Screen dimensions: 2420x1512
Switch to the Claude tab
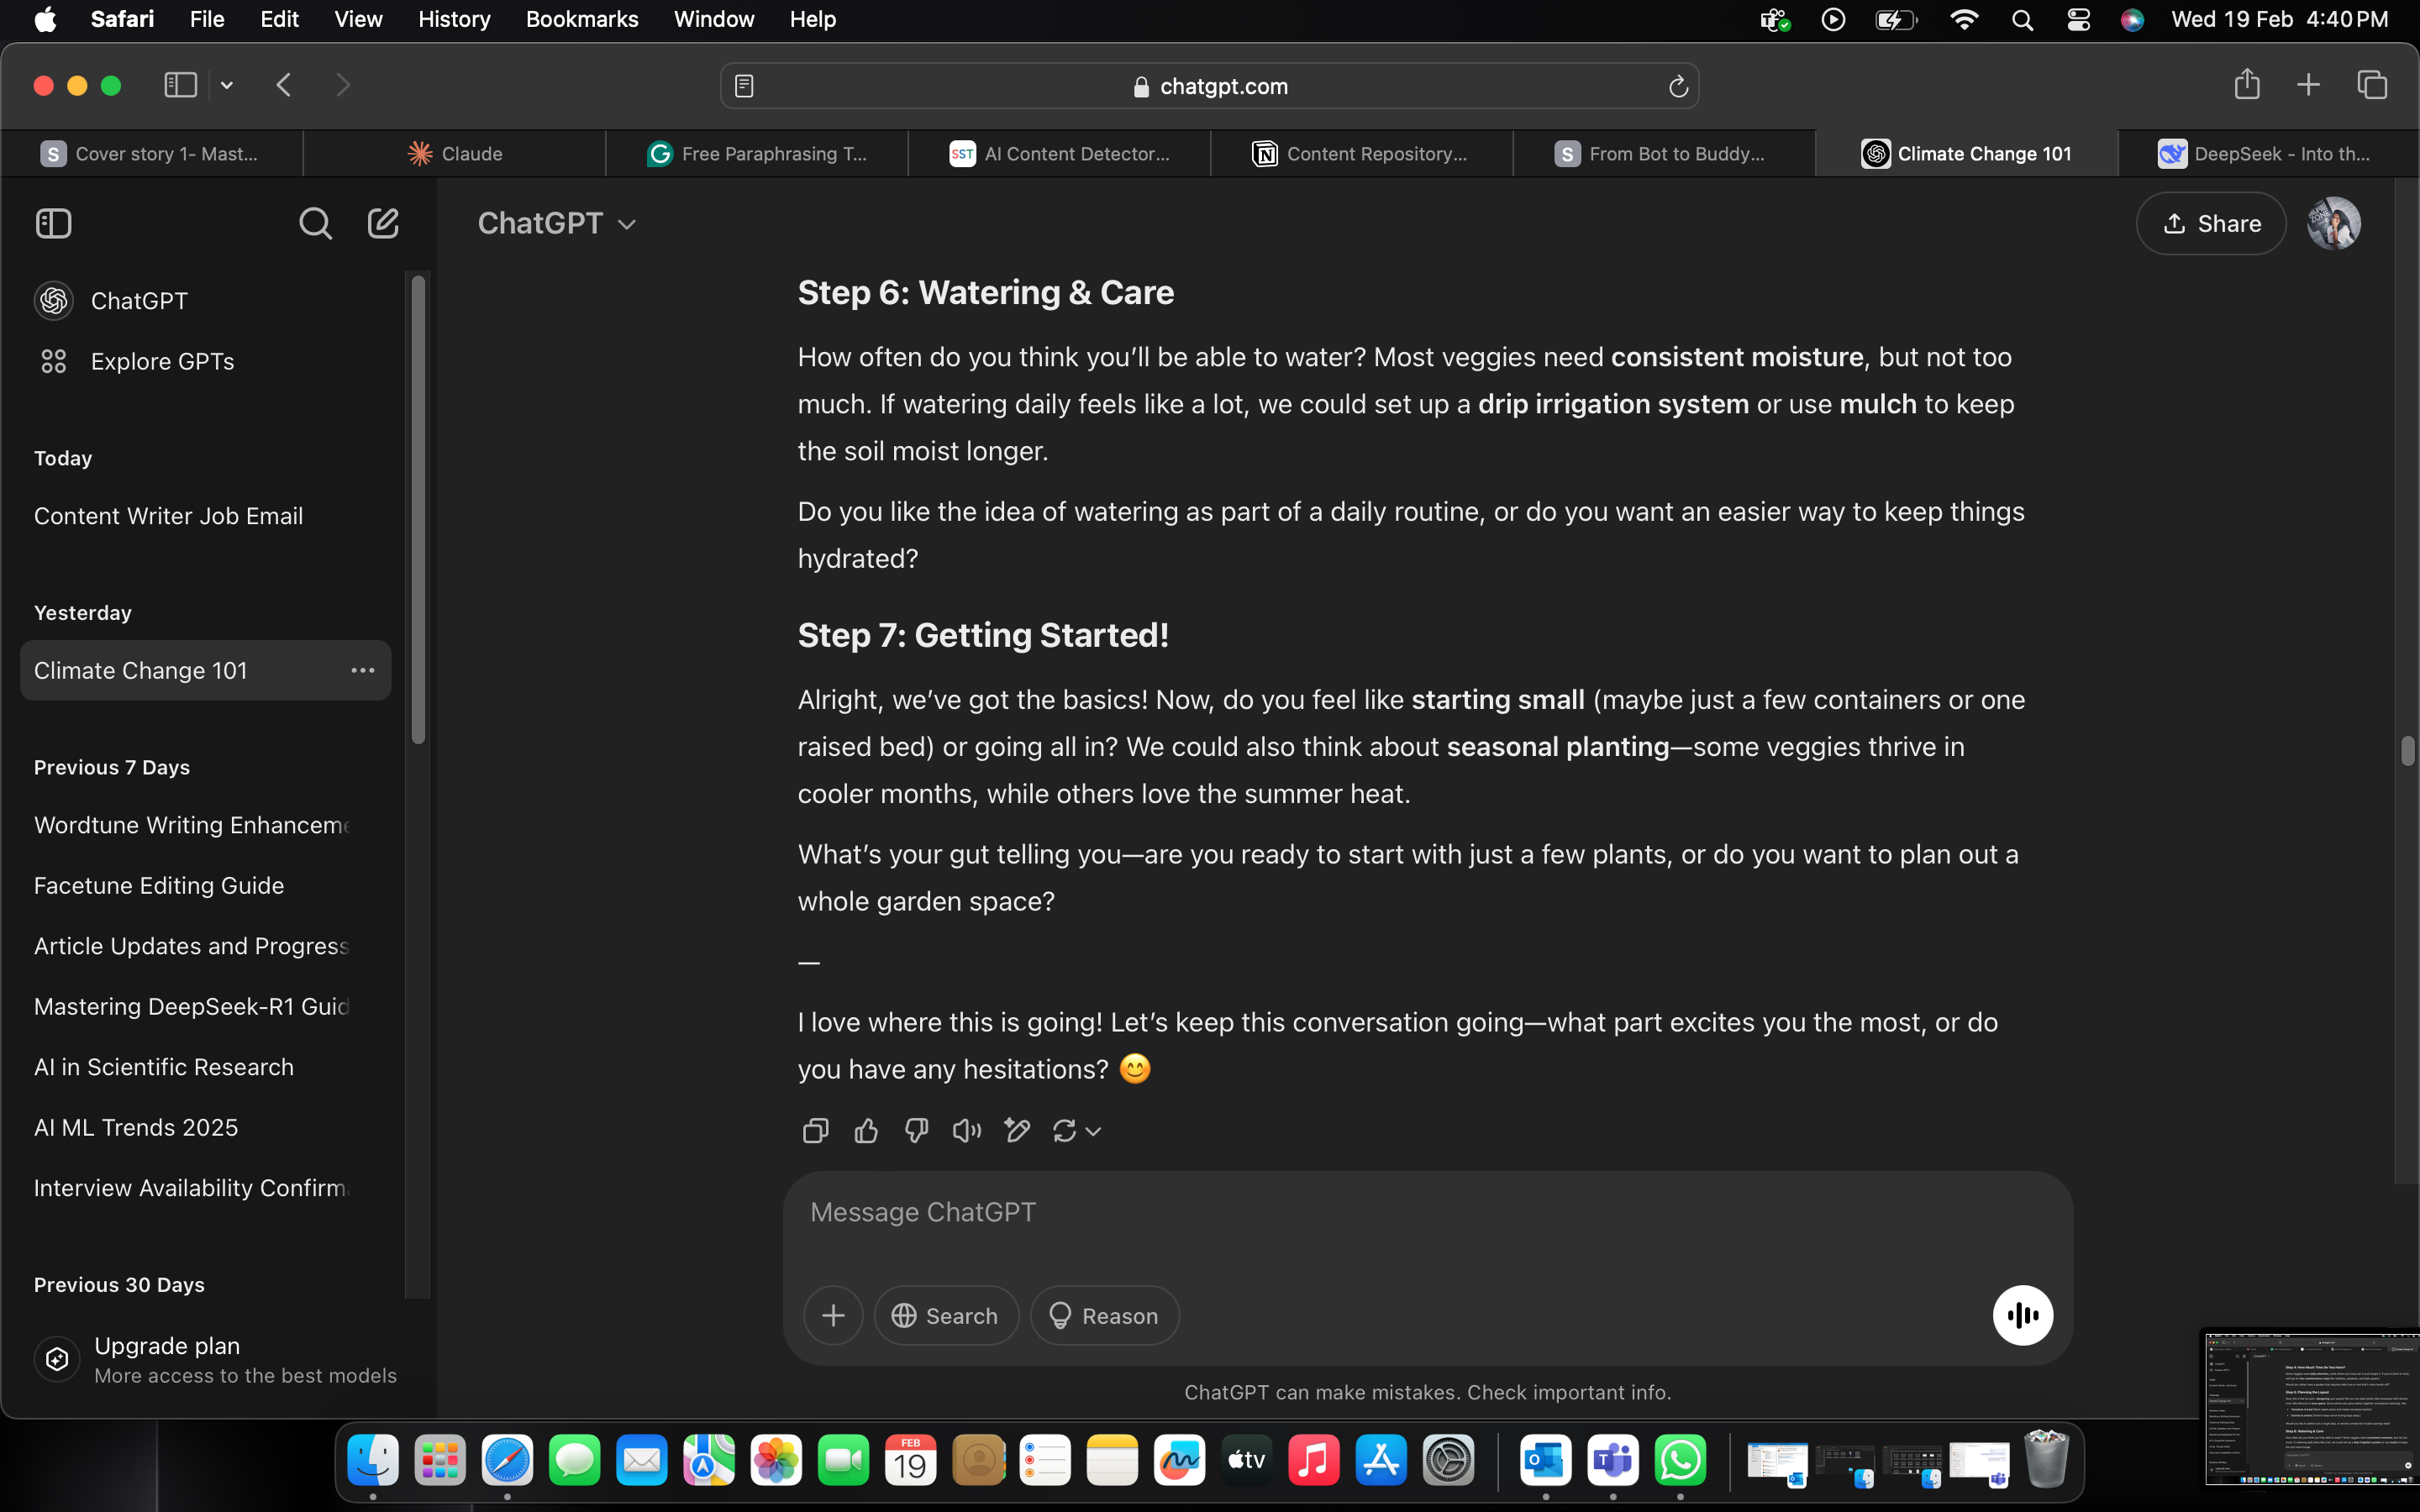(455, 154)
